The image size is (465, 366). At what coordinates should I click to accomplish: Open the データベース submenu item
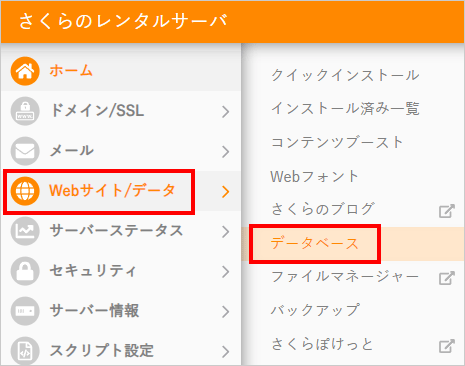[x=315, y=243]
